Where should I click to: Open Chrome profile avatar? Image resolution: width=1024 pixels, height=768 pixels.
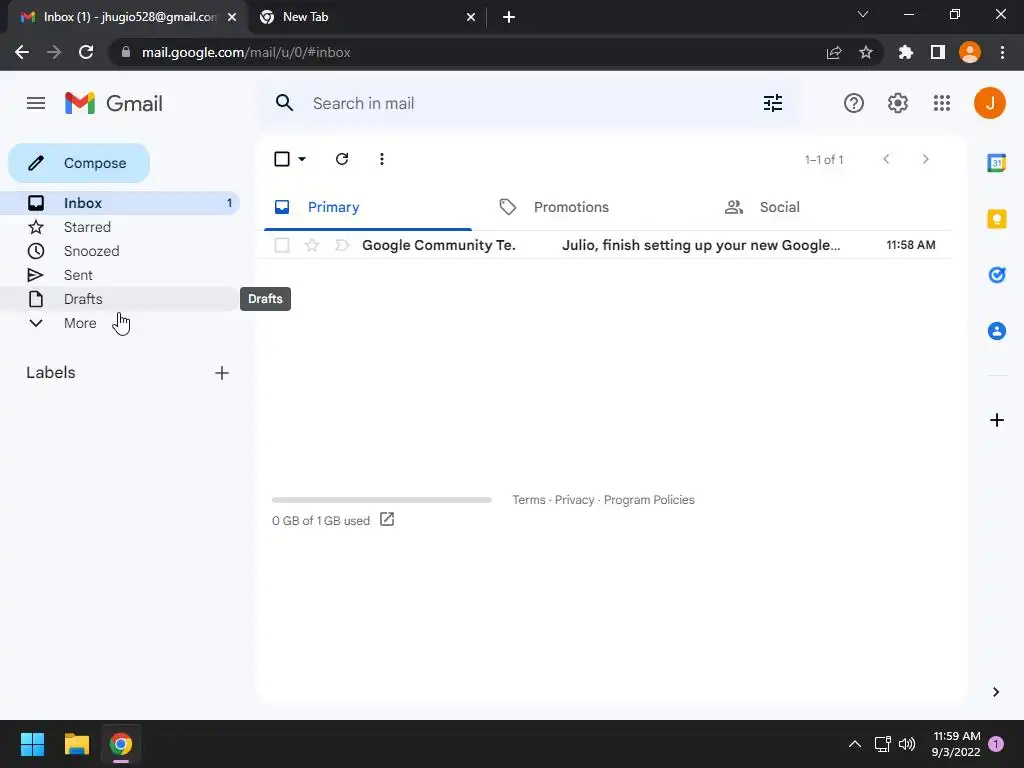(970, 52)
